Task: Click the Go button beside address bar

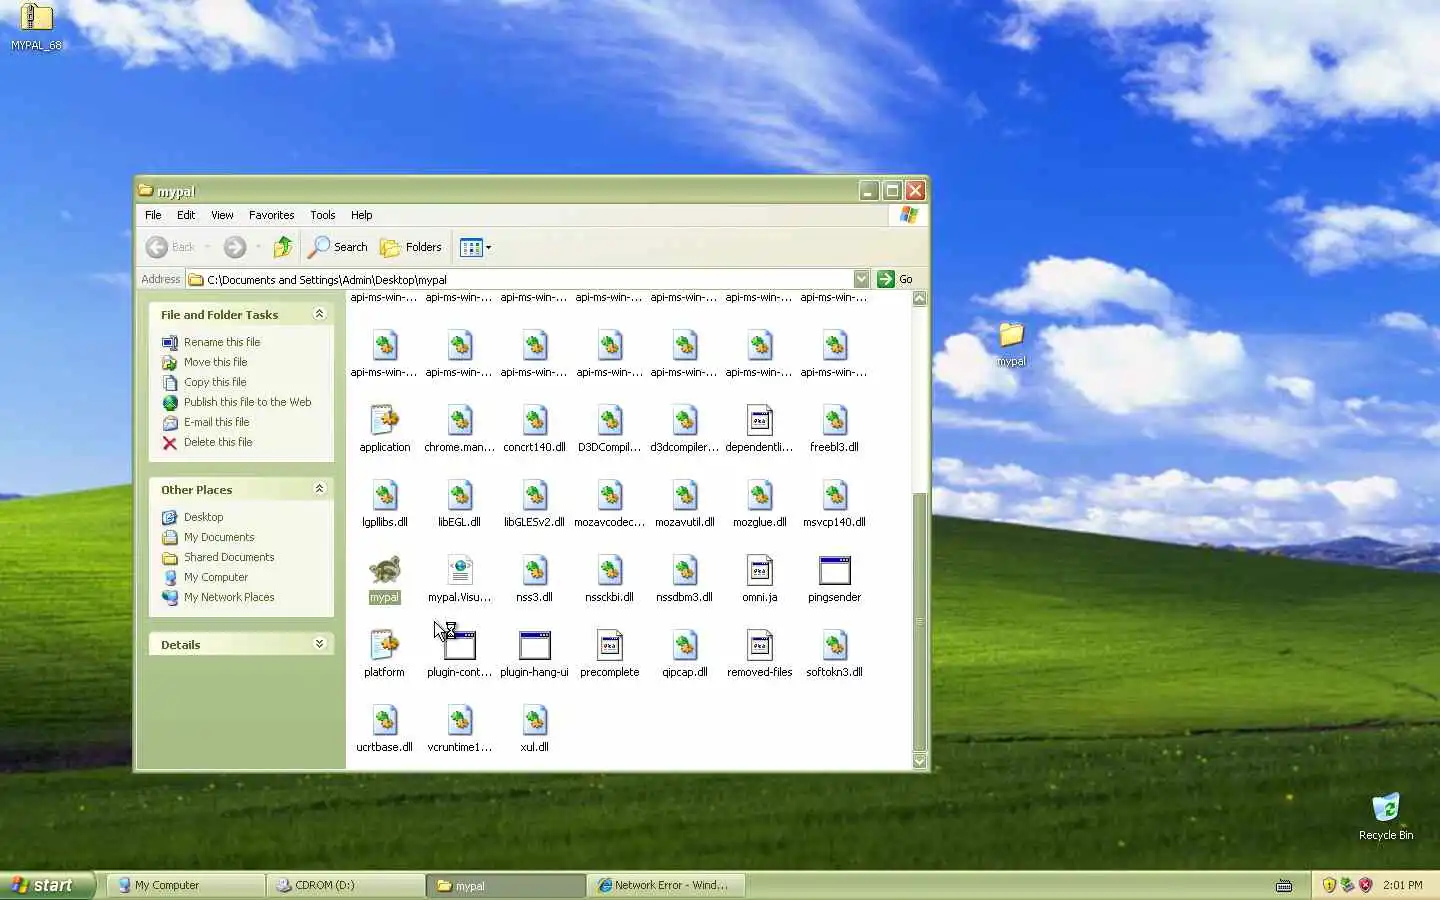Action: click(x=895, y=279)
